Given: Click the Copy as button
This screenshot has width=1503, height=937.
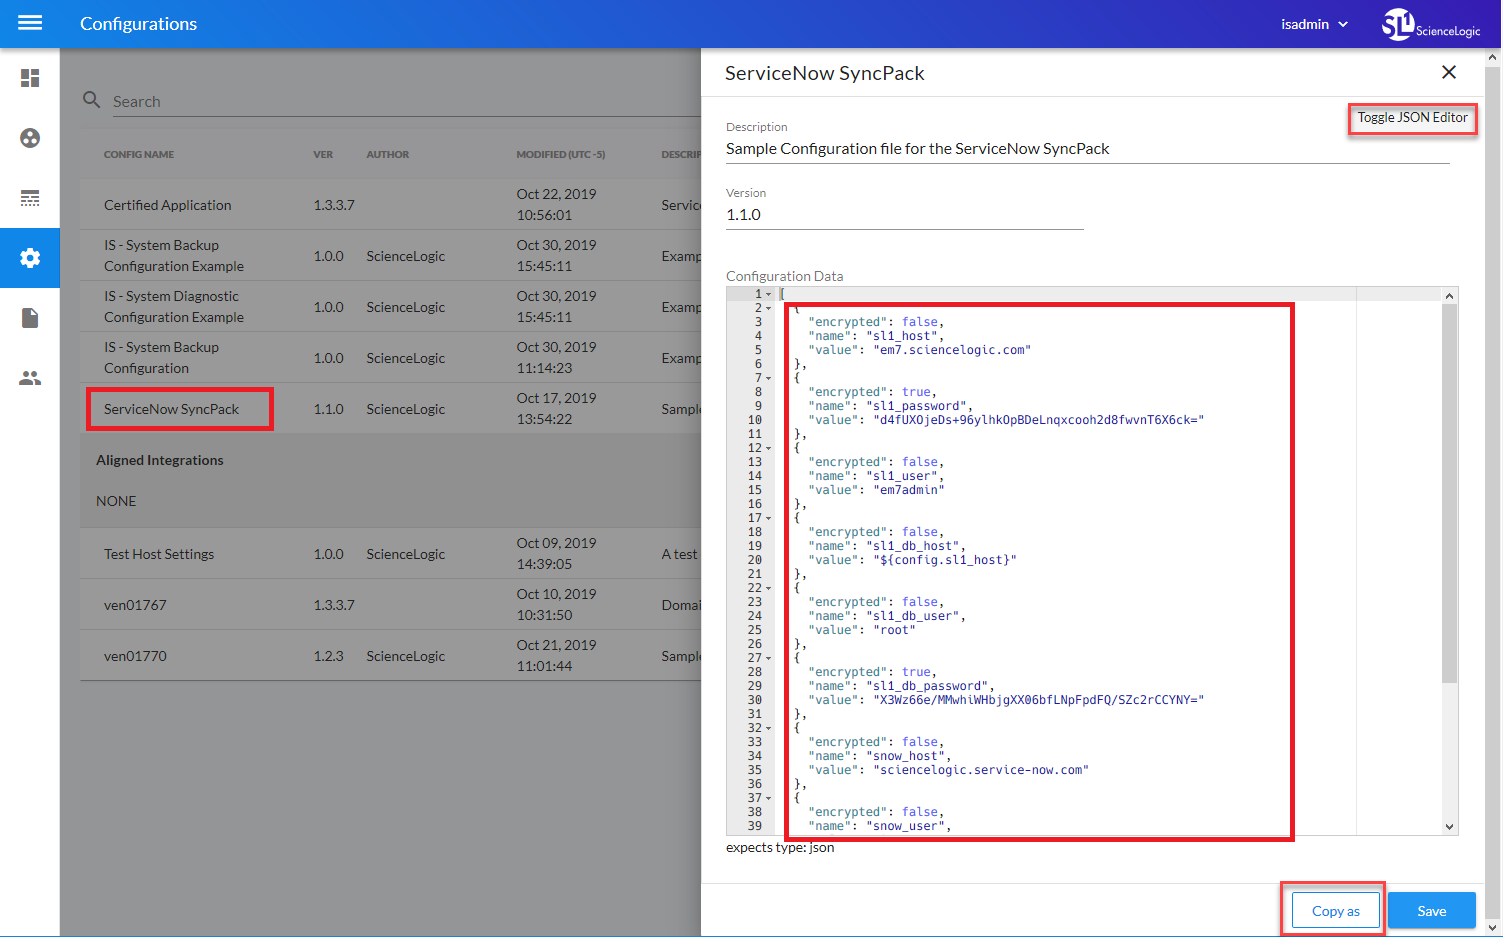Looking at the screenshot, I should 1335,911.
